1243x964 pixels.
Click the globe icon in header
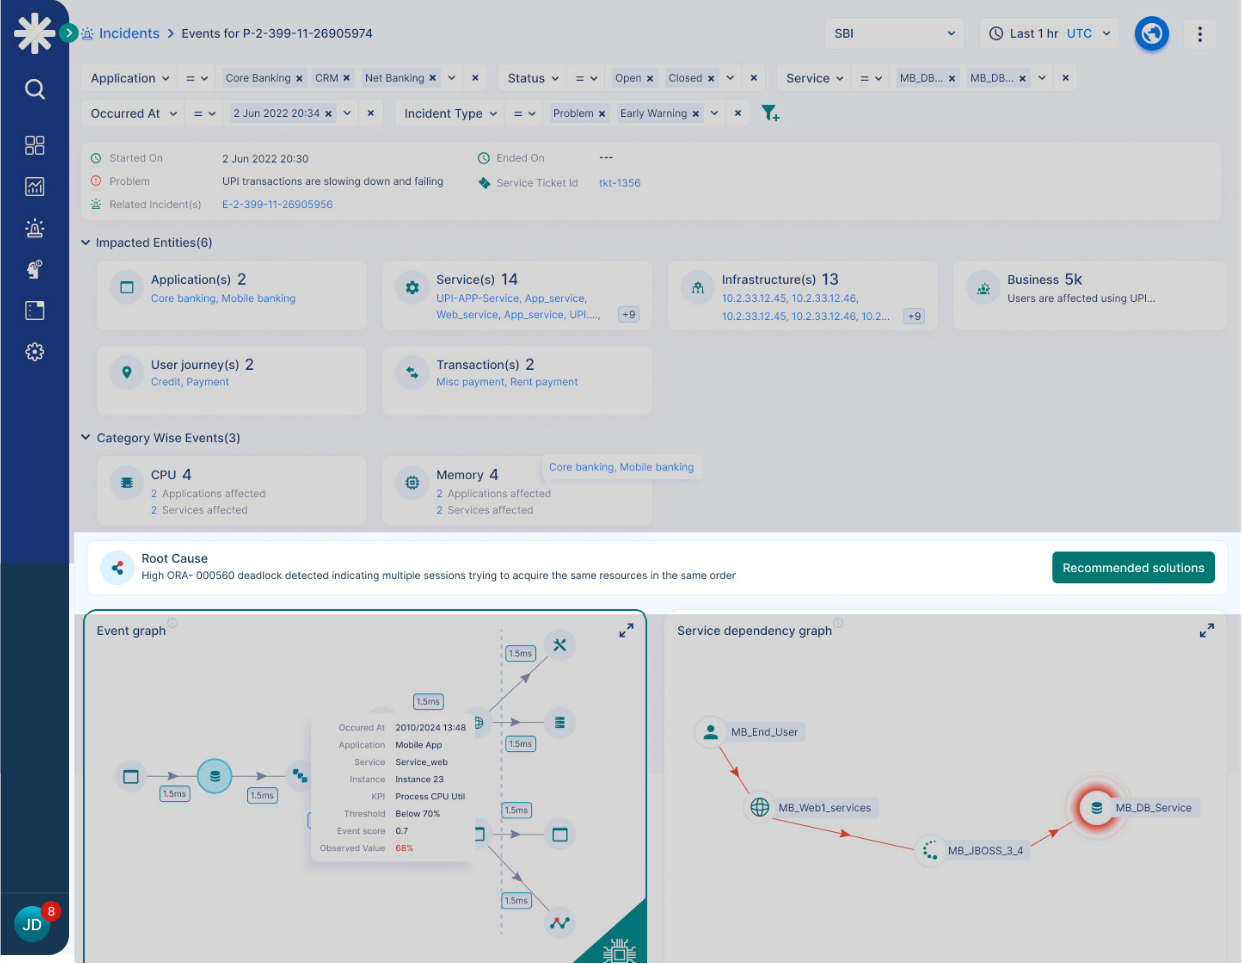point(1152,34)
